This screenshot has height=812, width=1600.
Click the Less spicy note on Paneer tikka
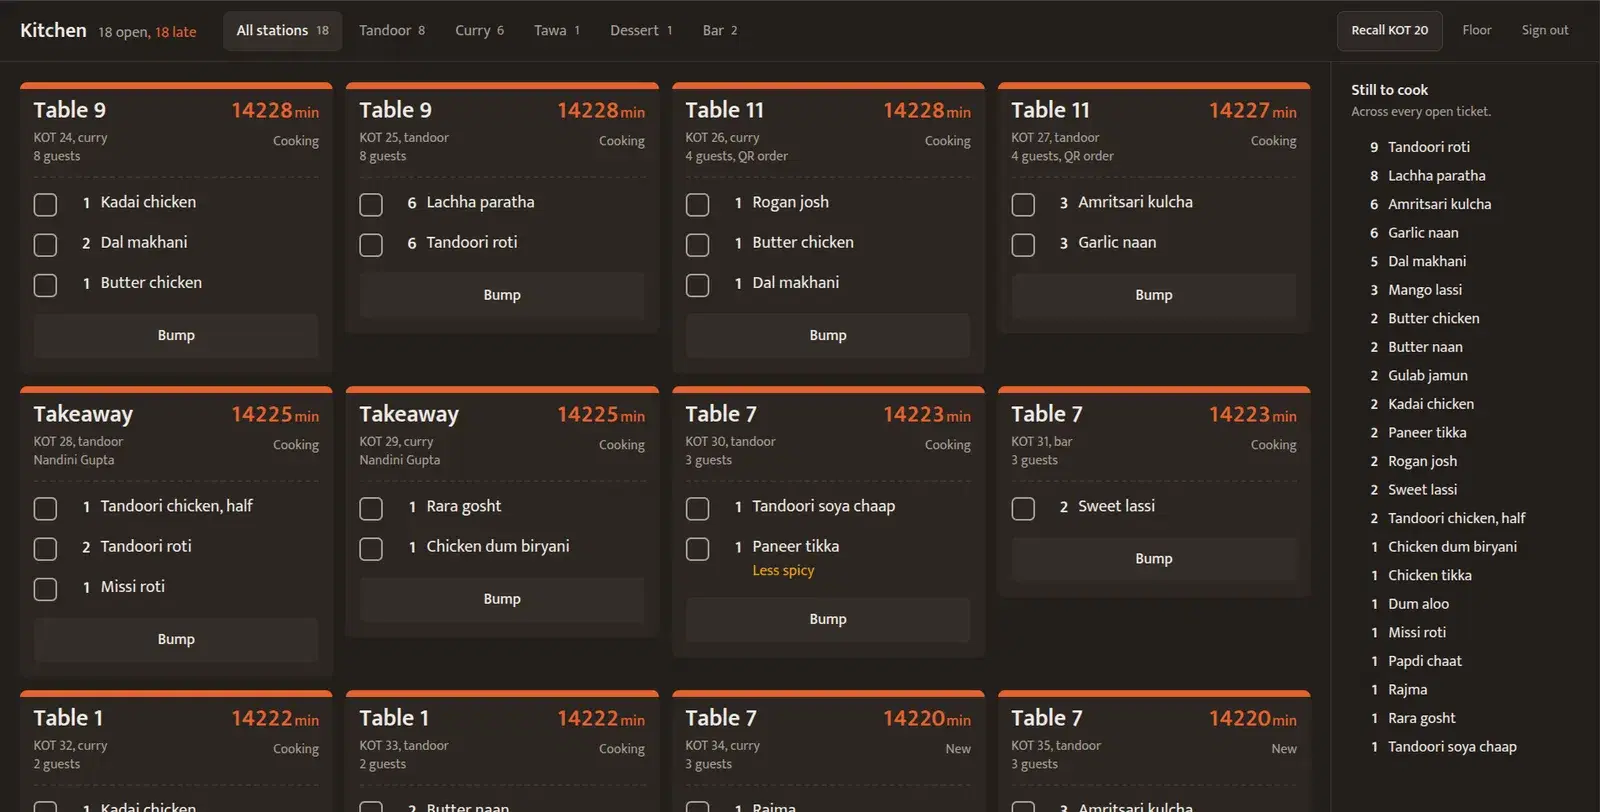783,571
